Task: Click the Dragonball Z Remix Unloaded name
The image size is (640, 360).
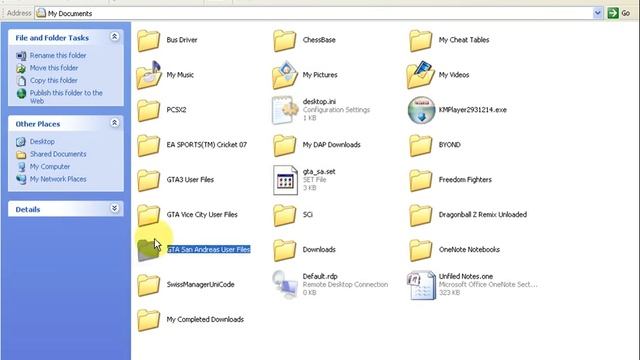Action: coord(482,214)
